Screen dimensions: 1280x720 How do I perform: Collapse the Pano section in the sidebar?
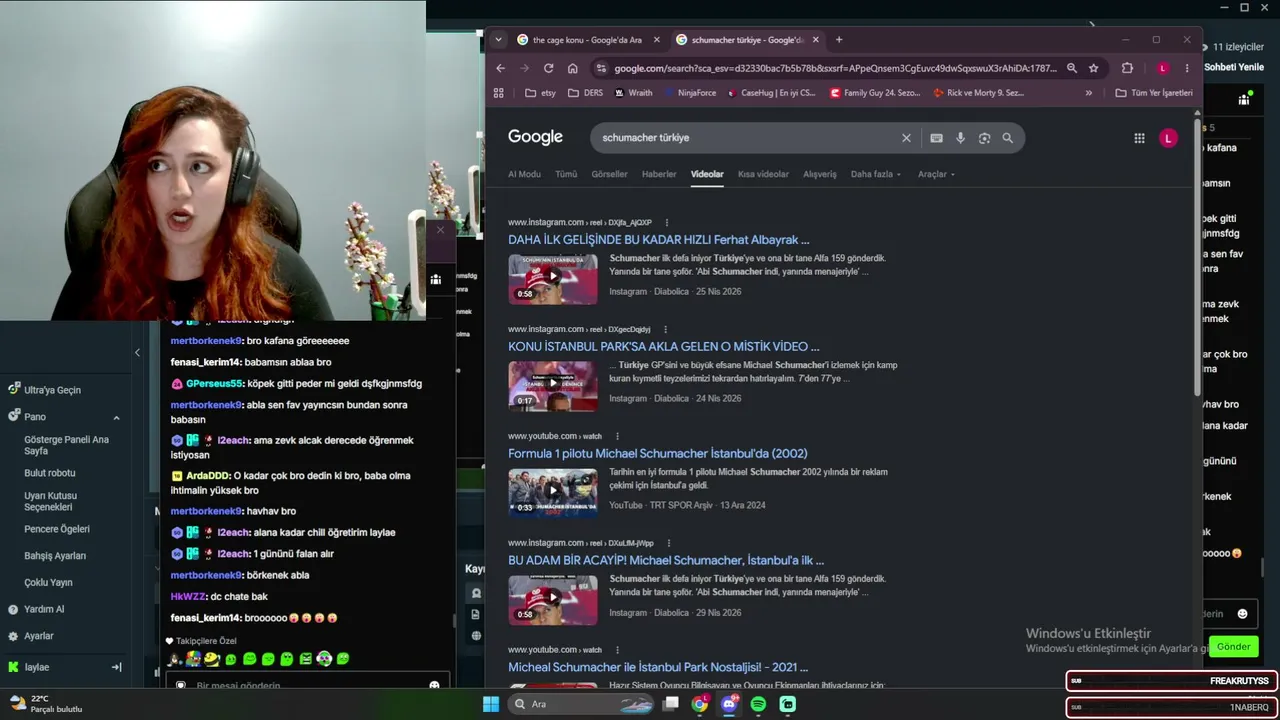click(x=116, y=417)
